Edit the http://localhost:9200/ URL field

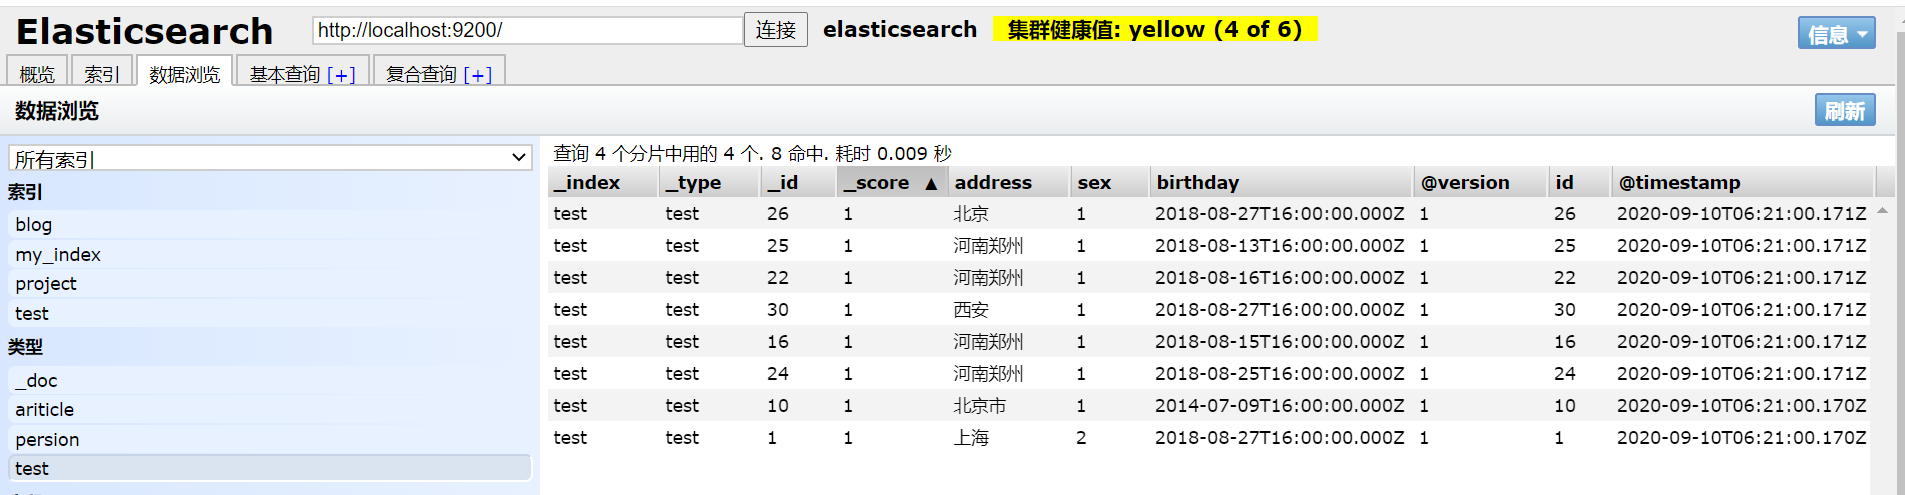click(528, 30)
